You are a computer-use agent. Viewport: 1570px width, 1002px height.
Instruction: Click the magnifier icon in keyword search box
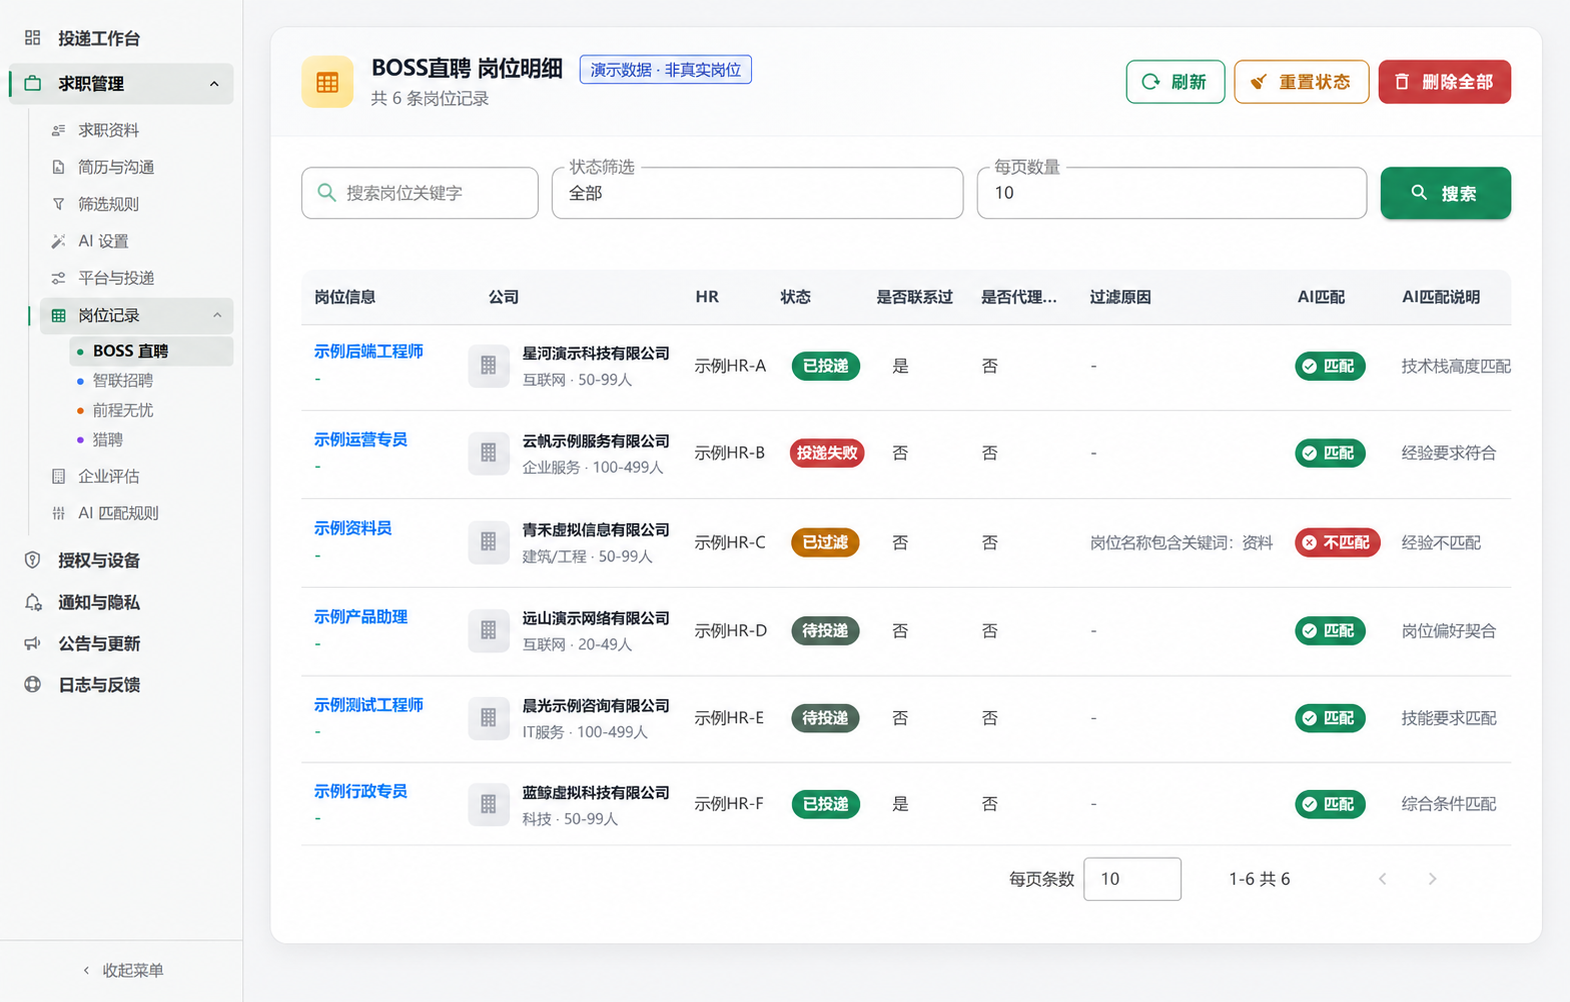coord(326,192)
